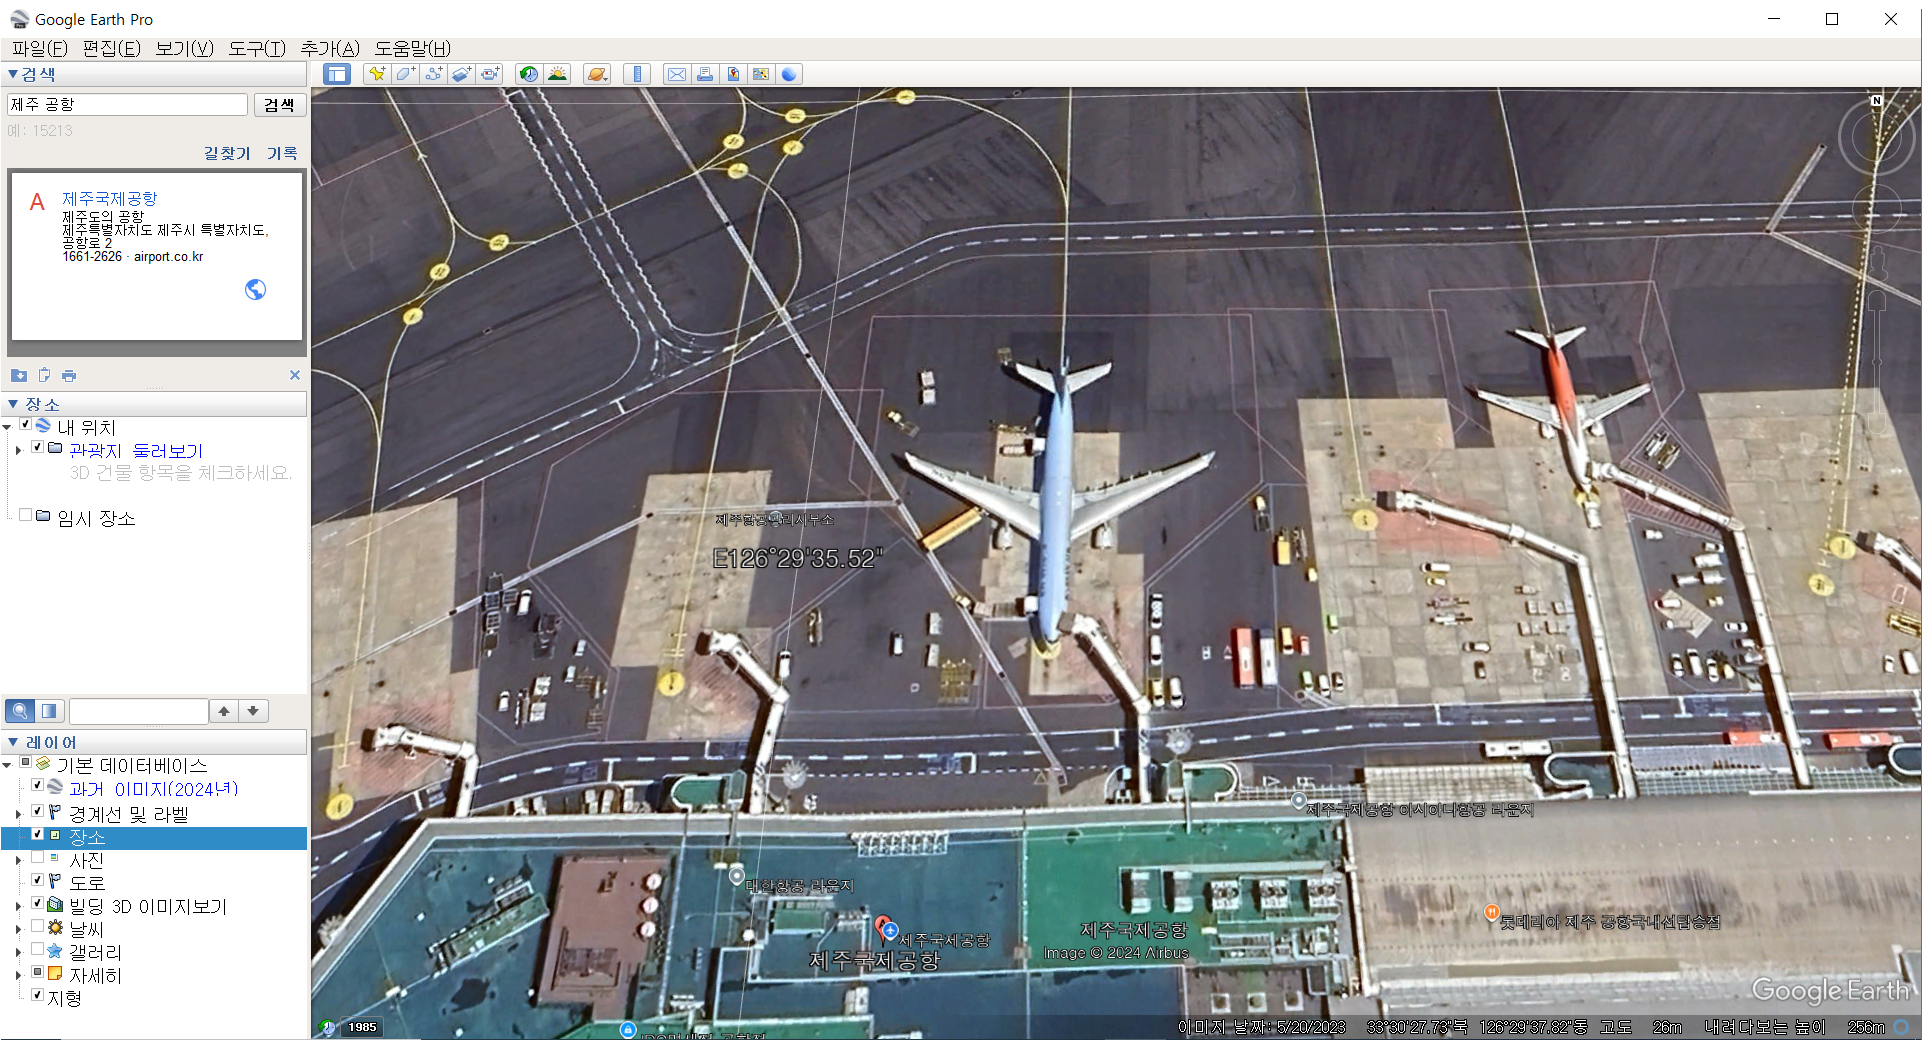Collapse the 레이어 panel header

point(155,742)
